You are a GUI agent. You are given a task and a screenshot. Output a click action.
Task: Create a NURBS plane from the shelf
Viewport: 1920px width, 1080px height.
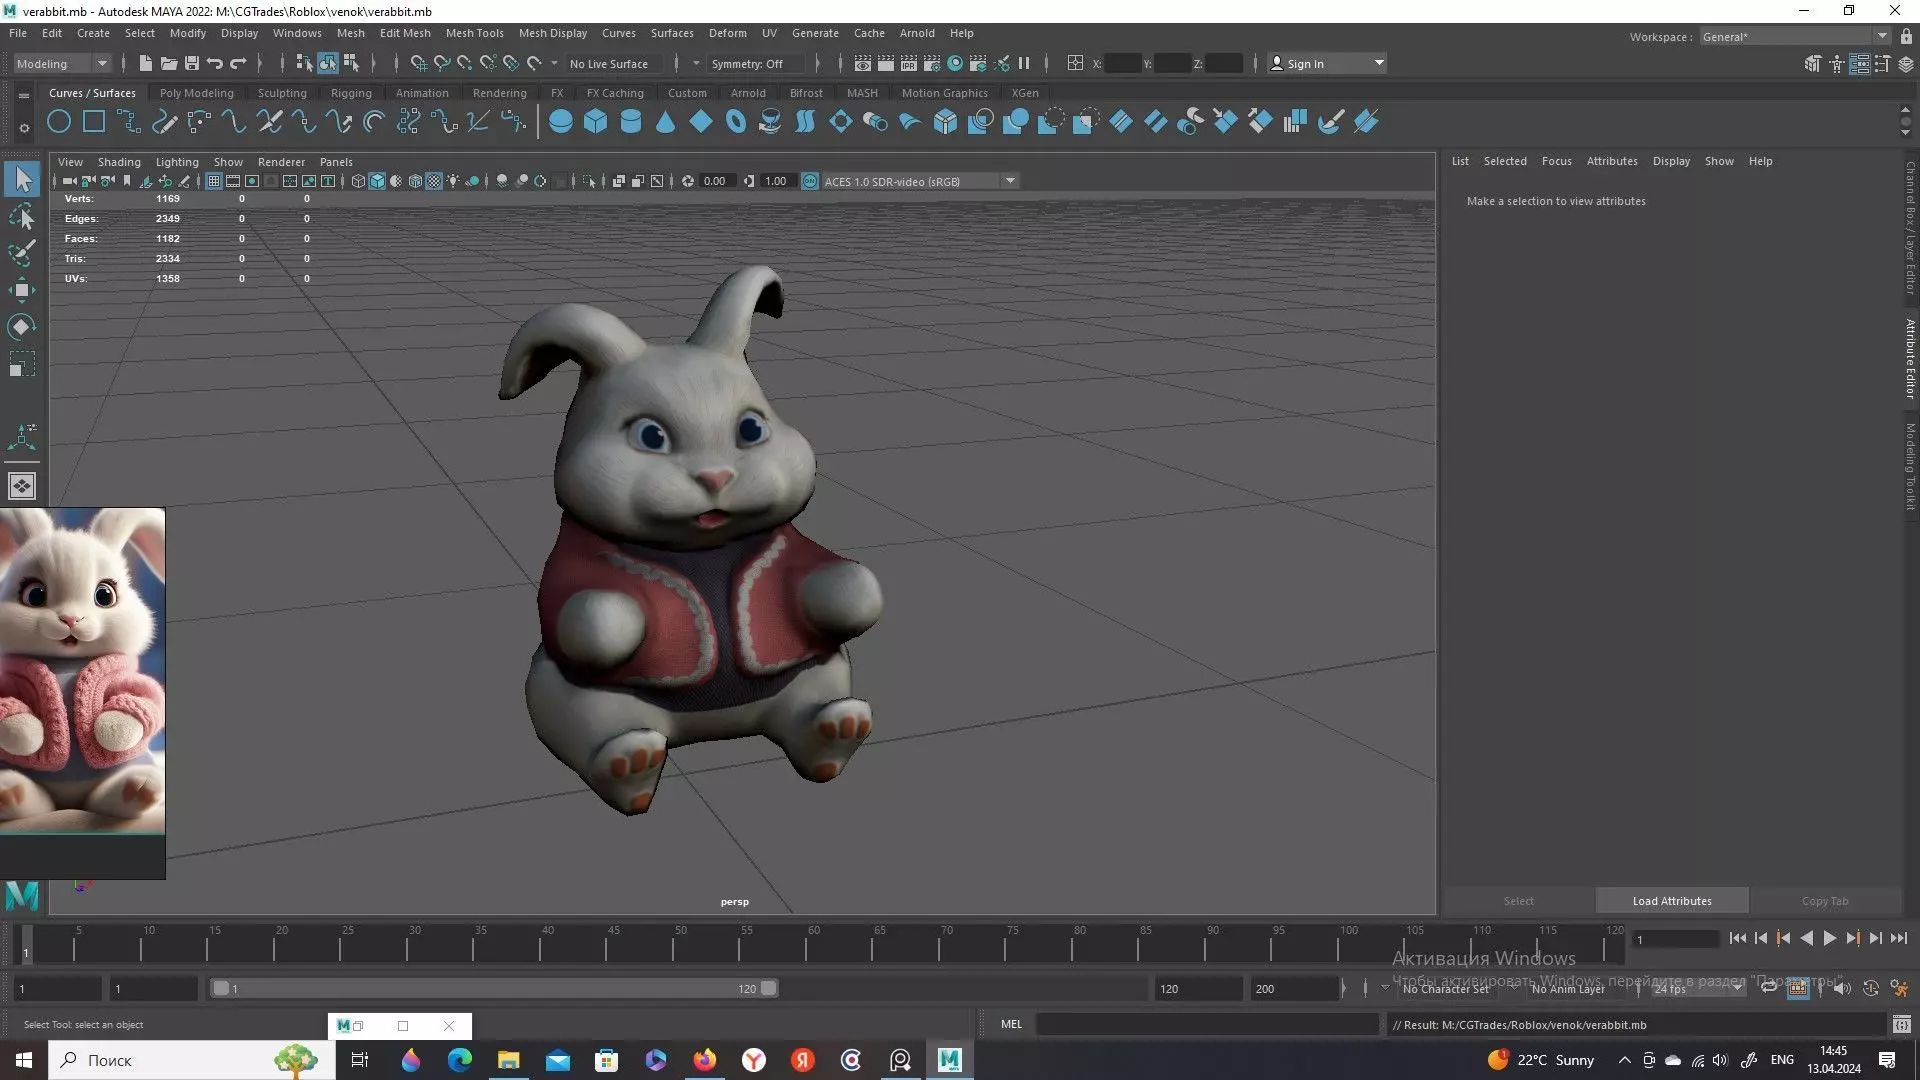[701, 122]
